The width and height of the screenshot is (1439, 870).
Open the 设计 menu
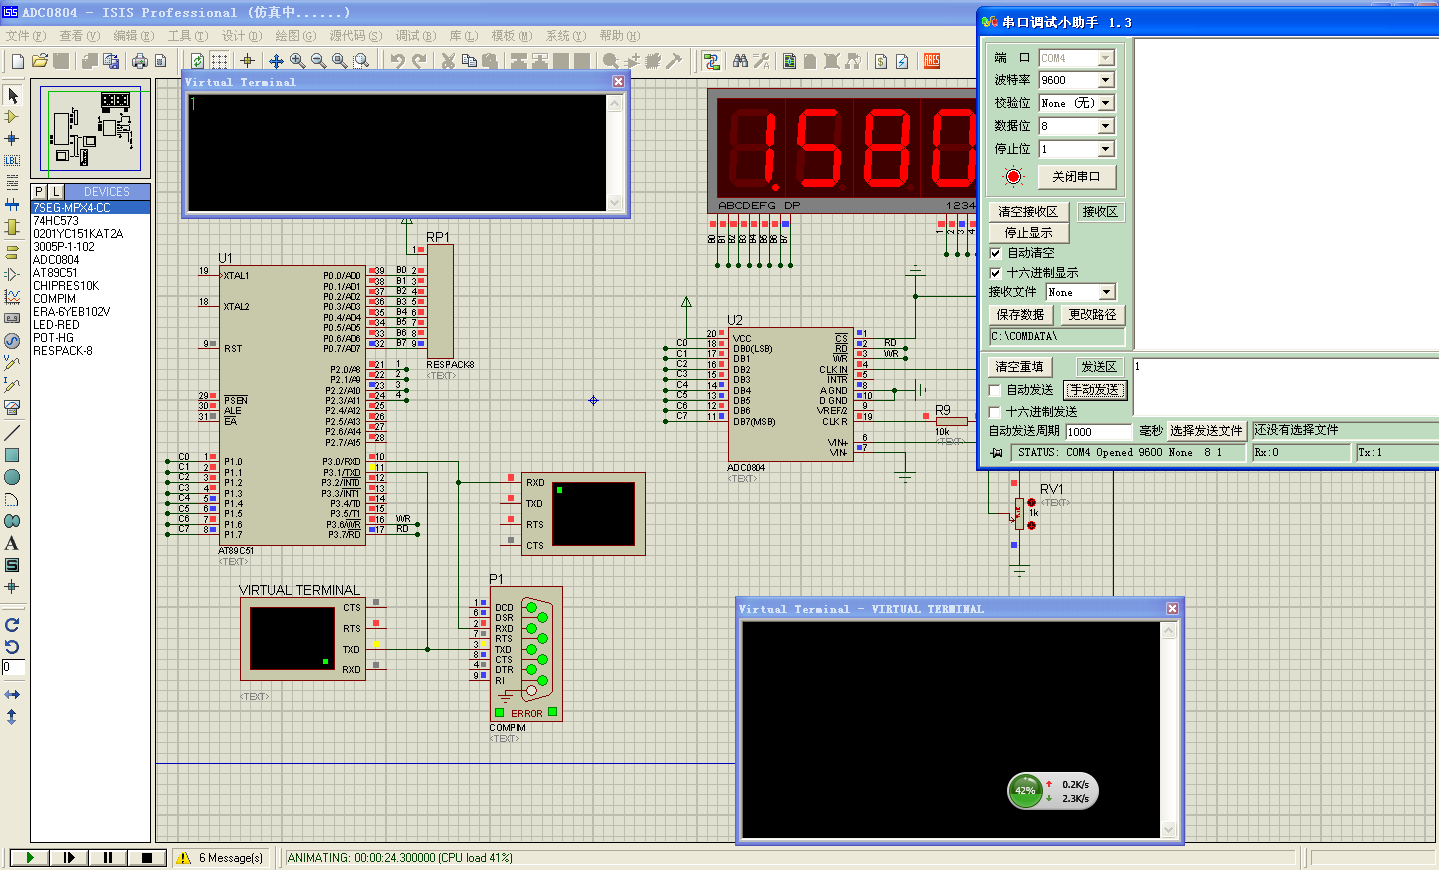pos(241,36)
